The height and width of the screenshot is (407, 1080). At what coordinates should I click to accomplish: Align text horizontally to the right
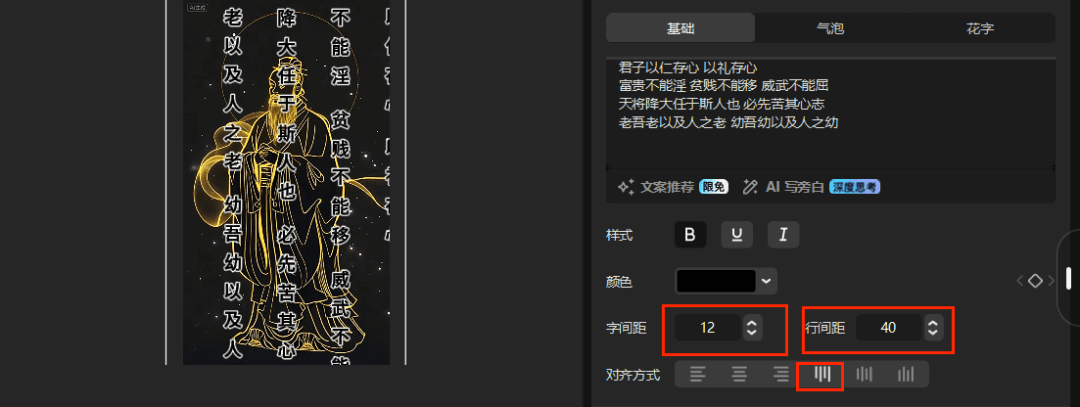pos(781,375)
